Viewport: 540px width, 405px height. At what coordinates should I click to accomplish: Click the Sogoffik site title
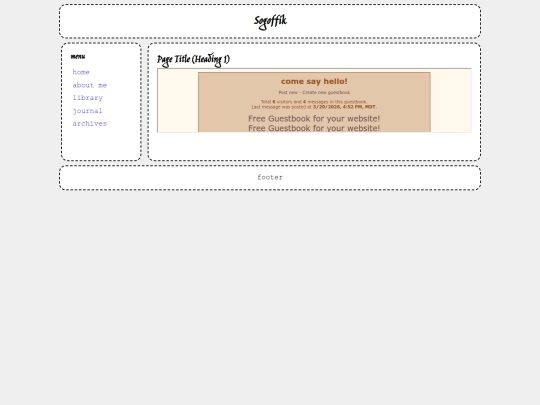click(x=270, y=22)
